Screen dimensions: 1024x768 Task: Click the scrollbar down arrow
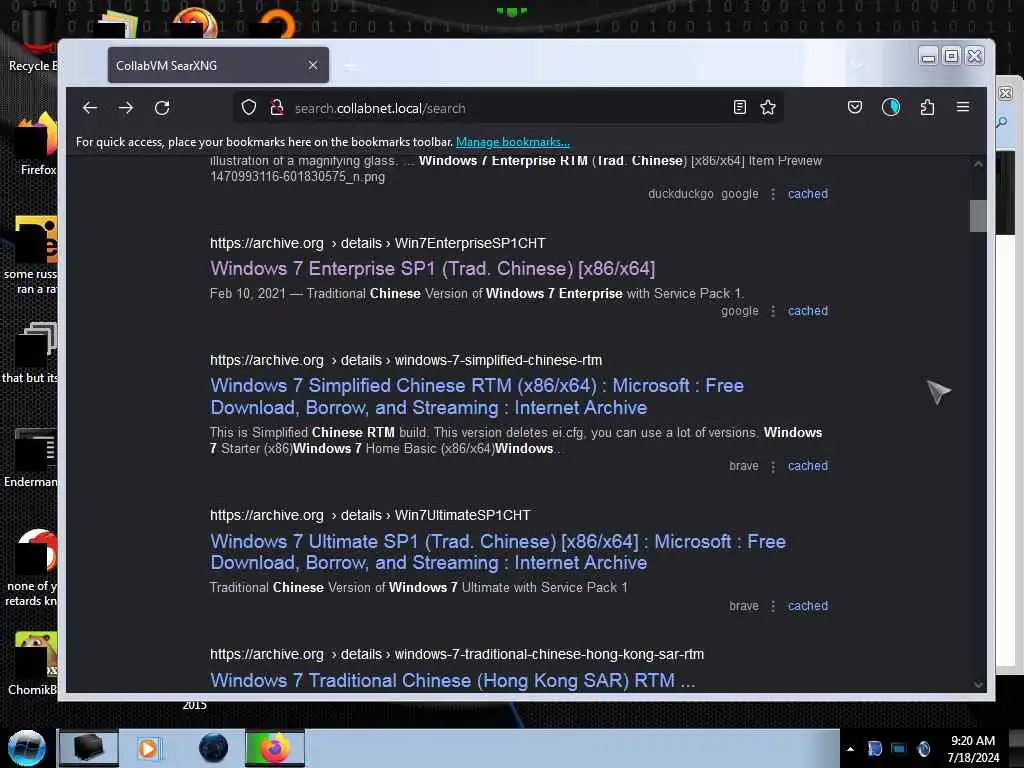pyautogui.click(x=978, y=684)
